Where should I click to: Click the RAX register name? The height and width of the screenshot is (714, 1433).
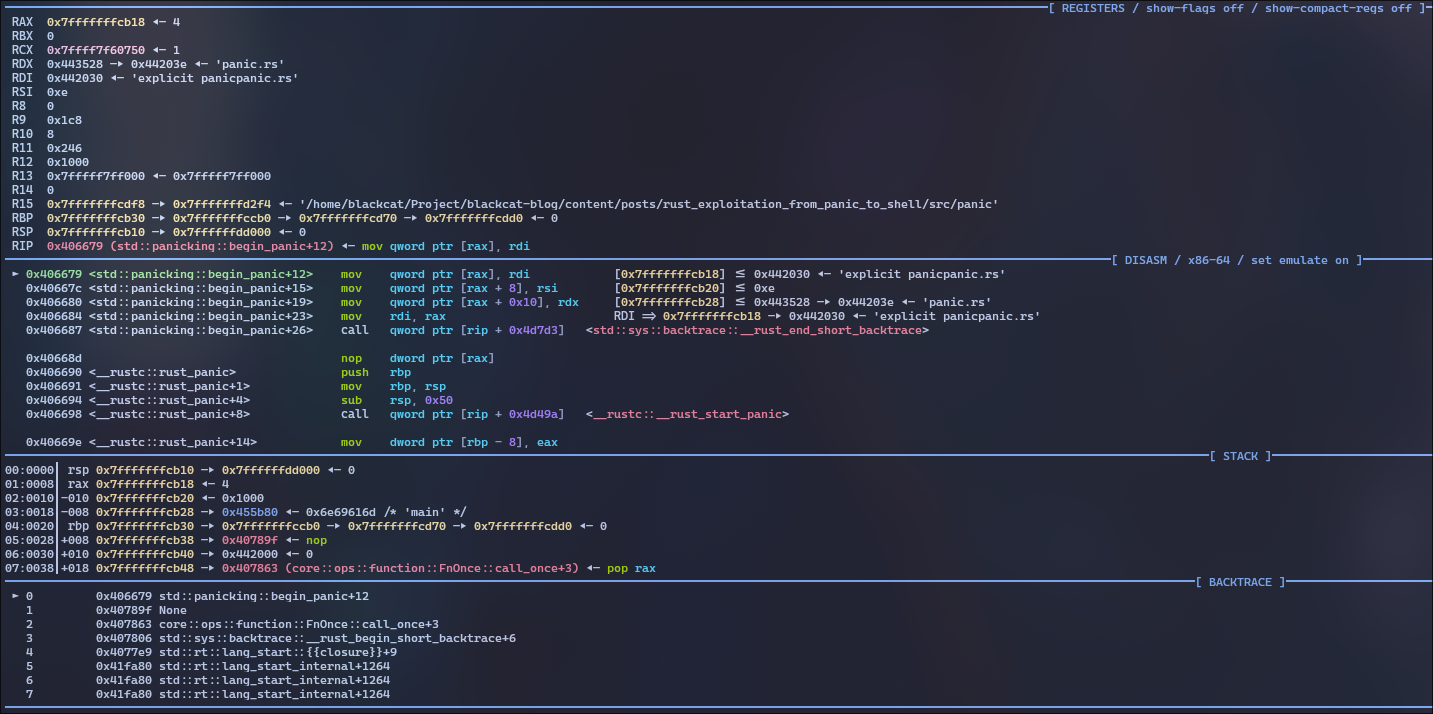(x=22, y=22)
